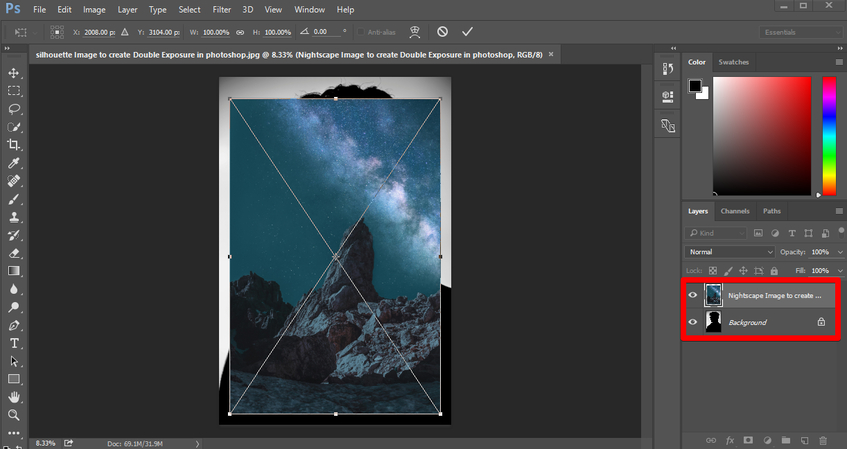The width and height of the screenshot is (847, 449).
Task: Click the foreground color swatch
Action: (695, 85)
